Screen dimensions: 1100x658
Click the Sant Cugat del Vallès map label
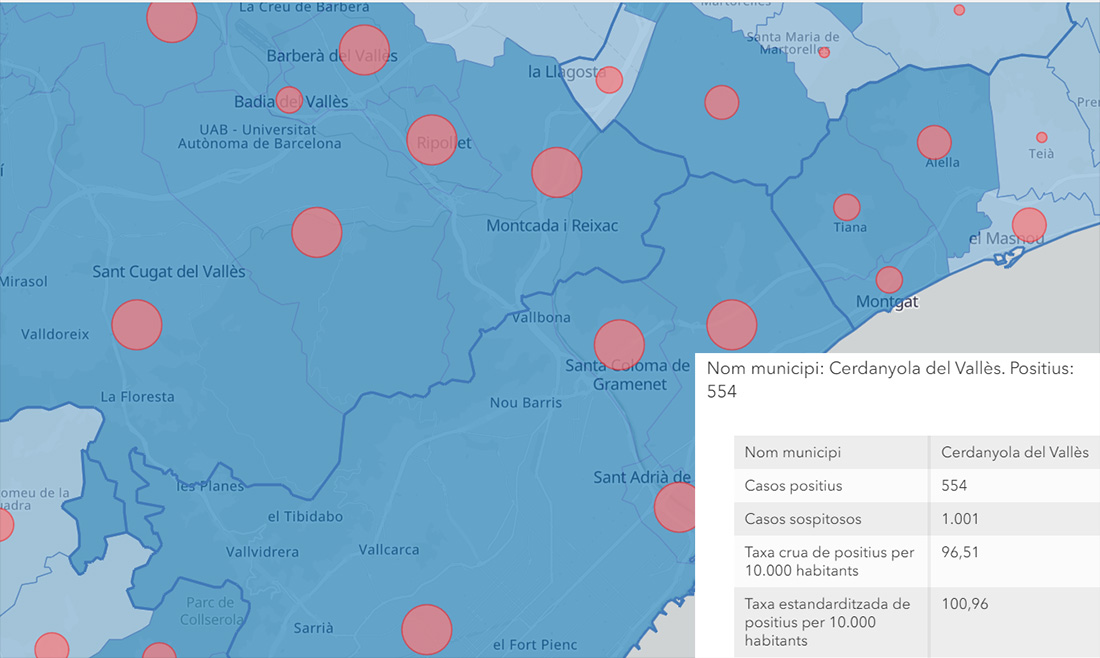pos(169,272)
